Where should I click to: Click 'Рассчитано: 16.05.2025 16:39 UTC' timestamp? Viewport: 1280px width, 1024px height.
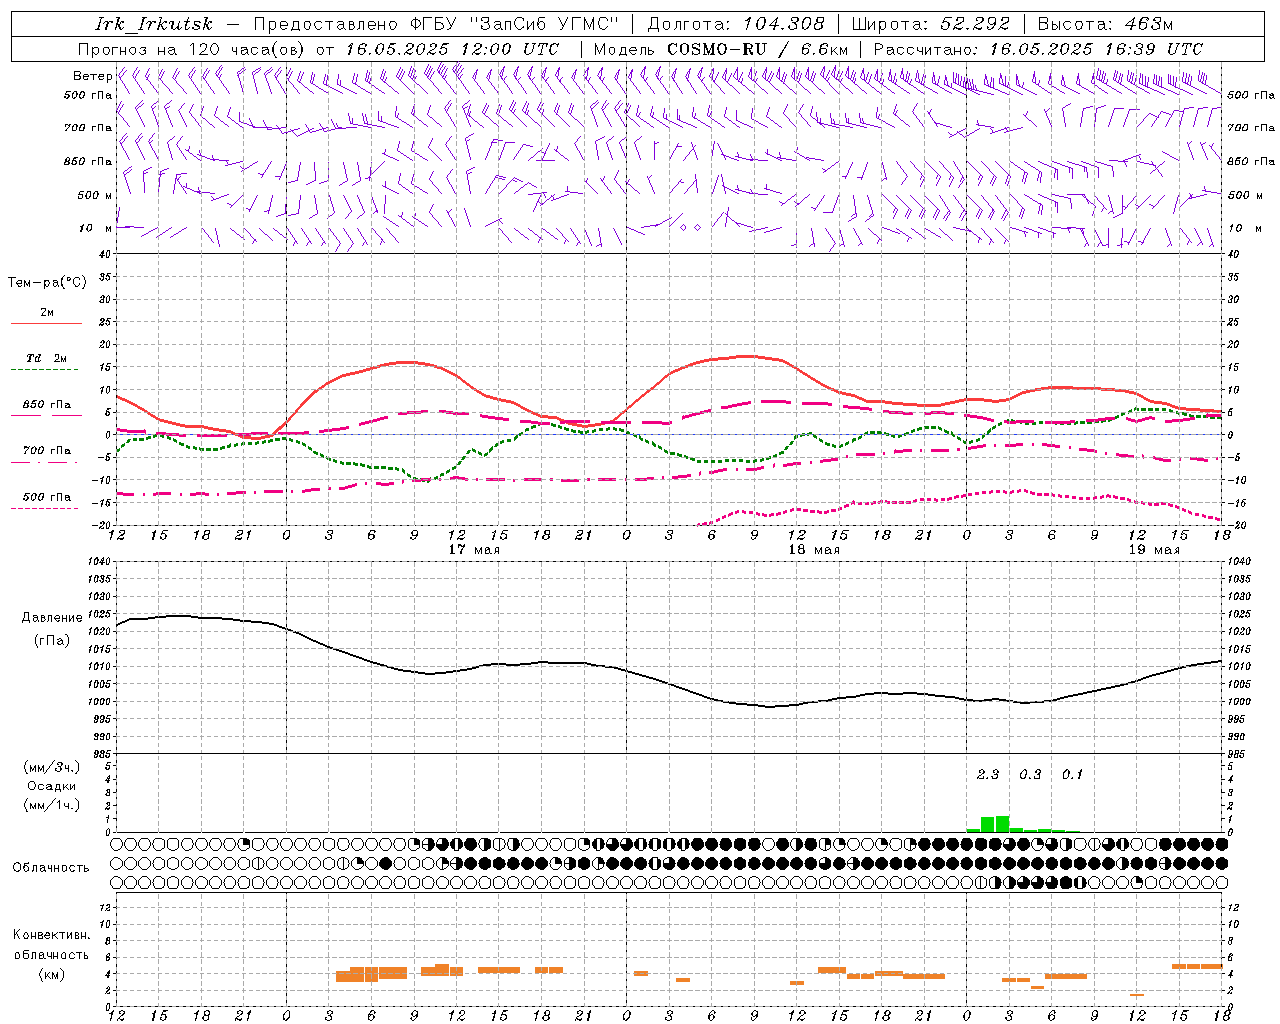[x=1038, y=49]
